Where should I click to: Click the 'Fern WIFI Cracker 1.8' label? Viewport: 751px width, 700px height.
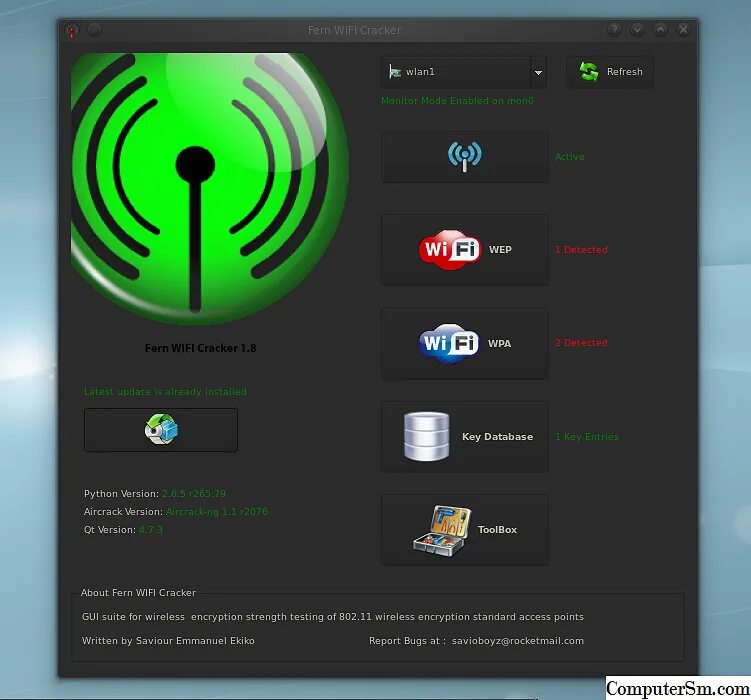coord(201,348)
